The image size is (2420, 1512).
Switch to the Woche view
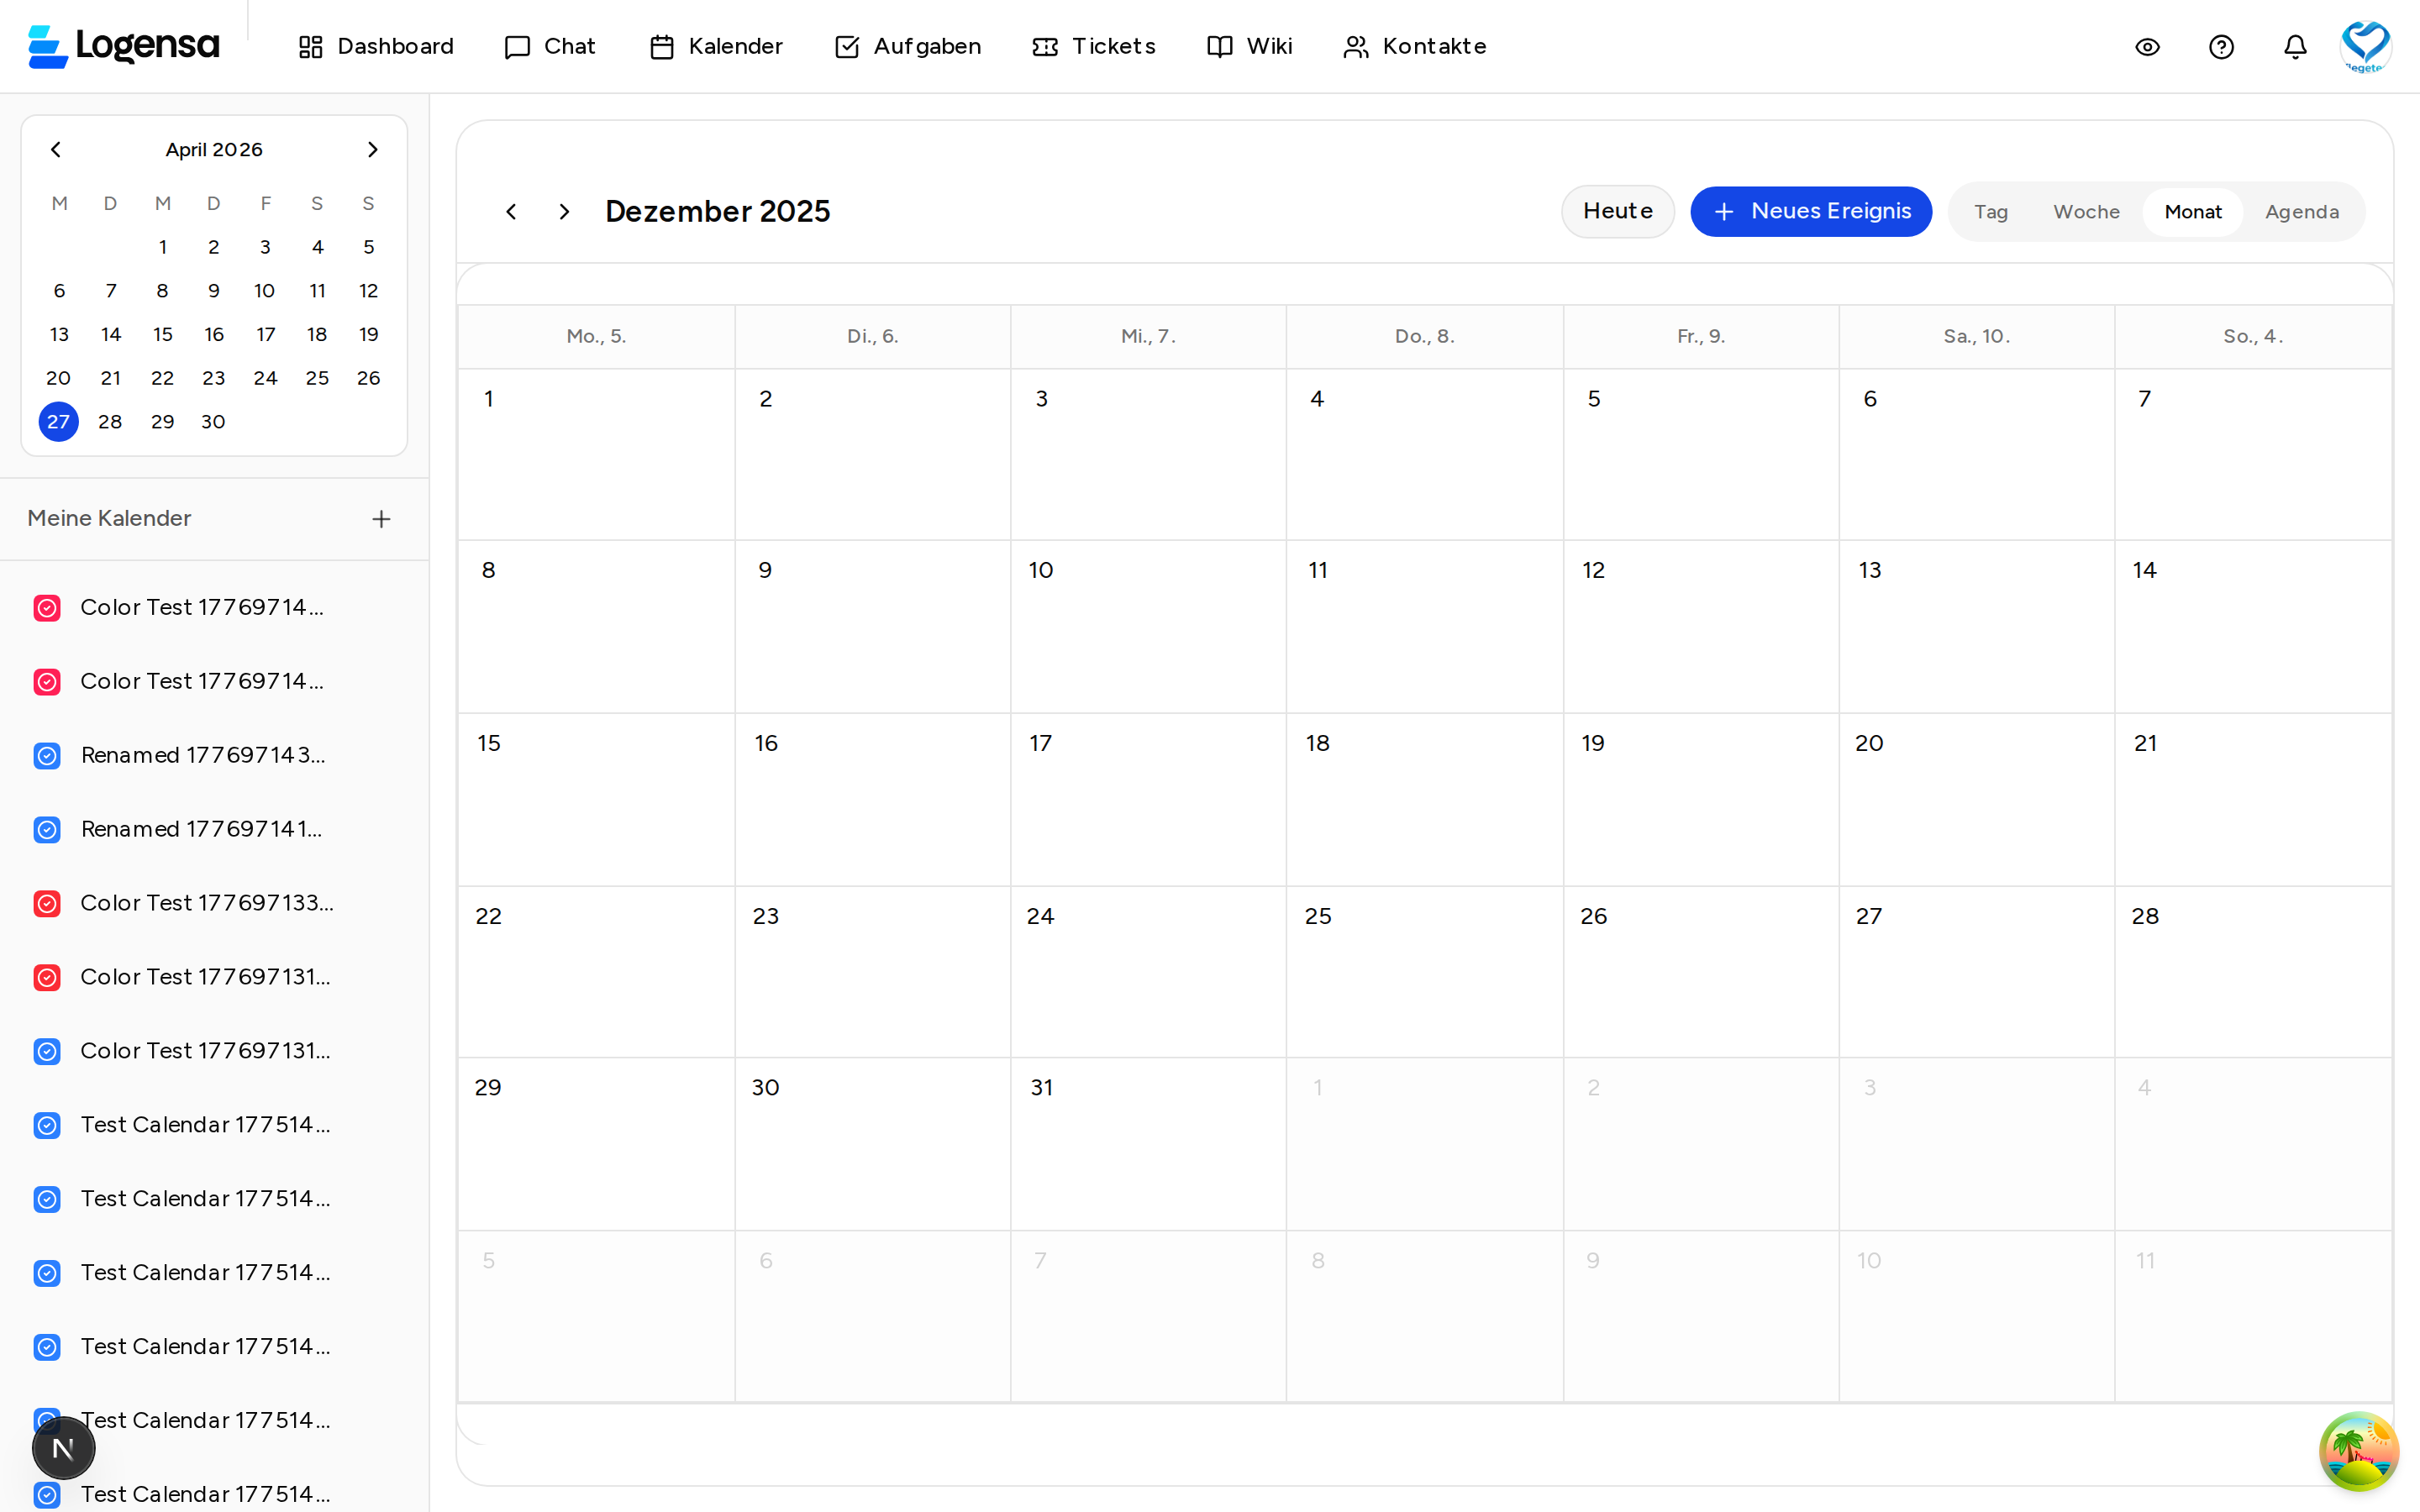tap(2086, 211)
